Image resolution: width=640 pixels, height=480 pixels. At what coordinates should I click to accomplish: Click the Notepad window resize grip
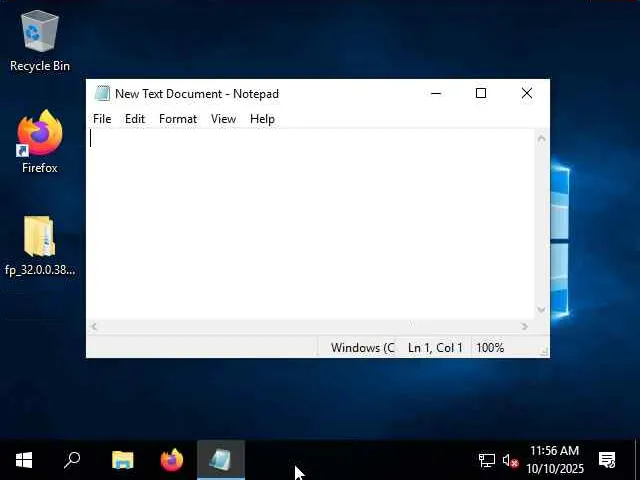click(x=544, y=351)
